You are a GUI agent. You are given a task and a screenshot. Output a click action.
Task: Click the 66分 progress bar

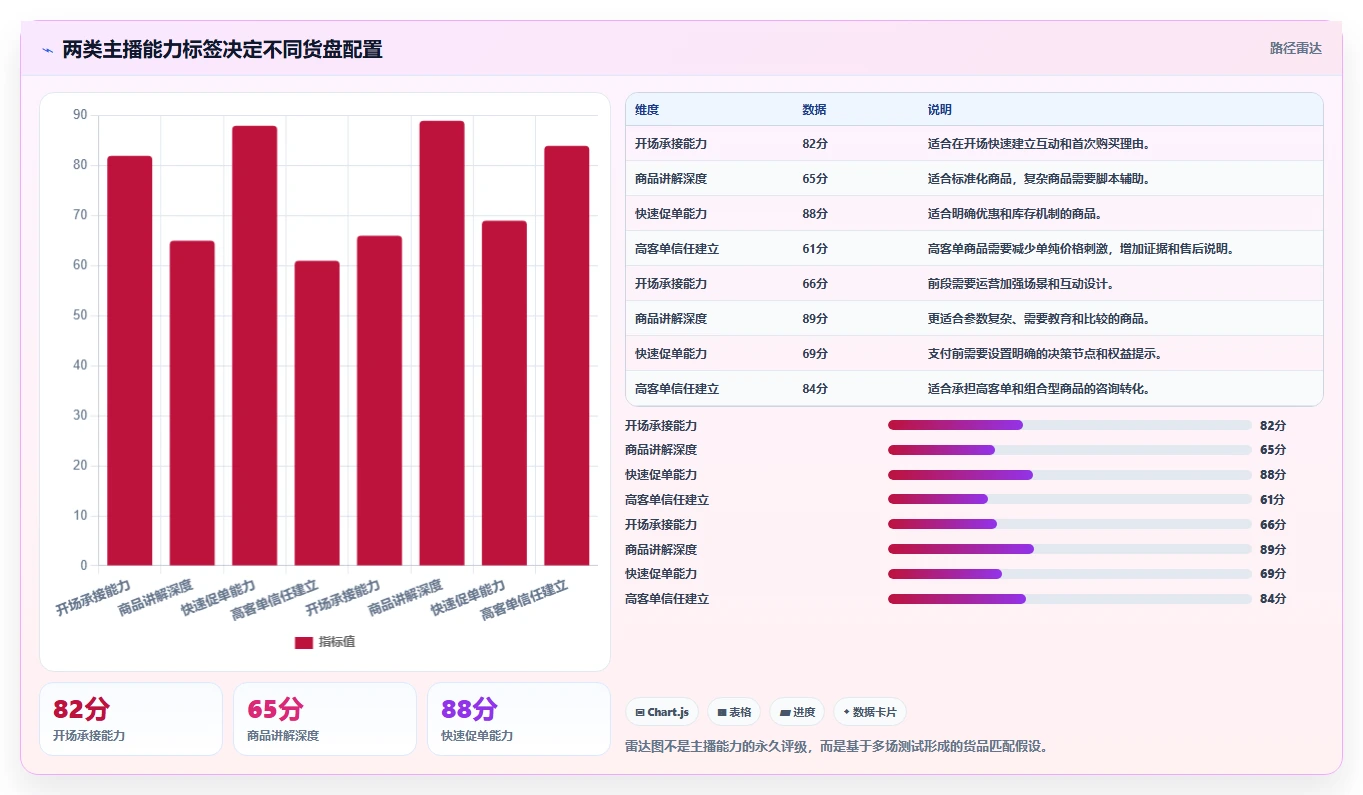click(x=1069, y=524)
